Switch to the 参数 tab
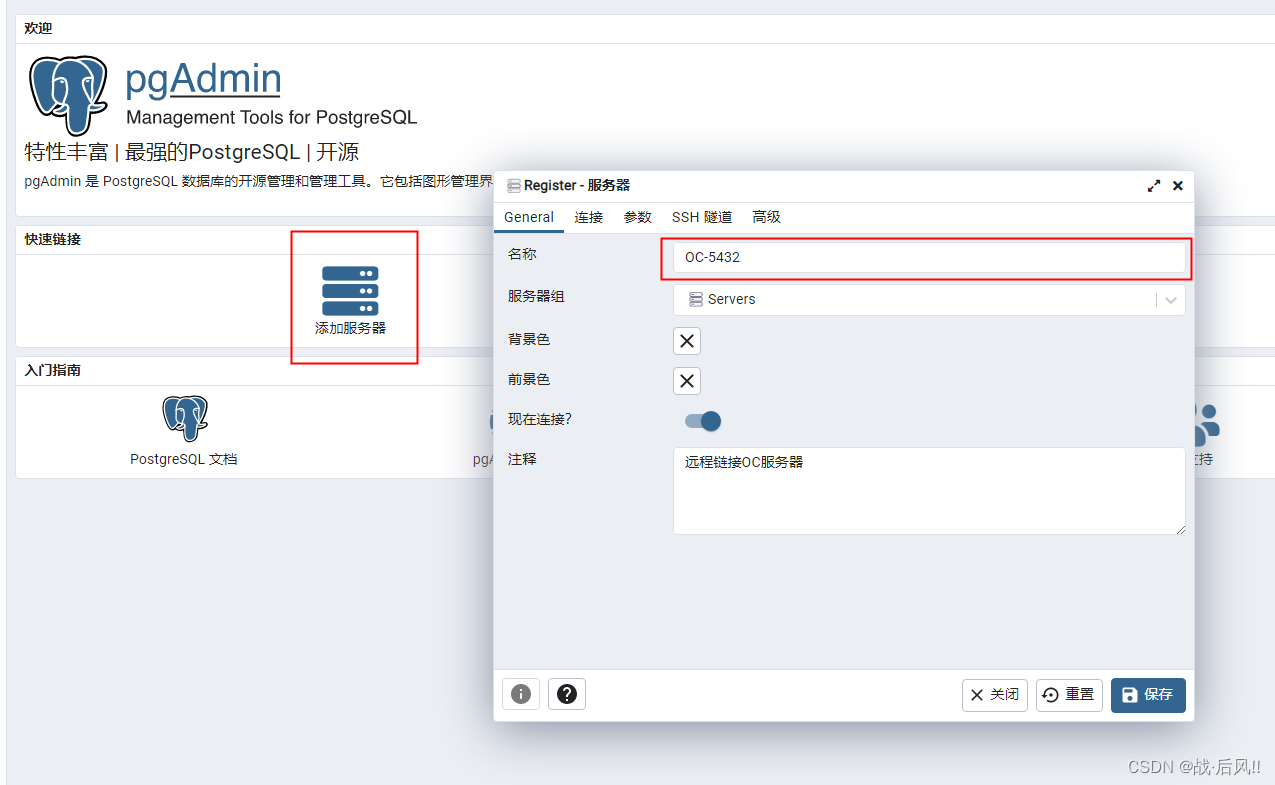The image size is (1275, 785). (x=638, y=217)
